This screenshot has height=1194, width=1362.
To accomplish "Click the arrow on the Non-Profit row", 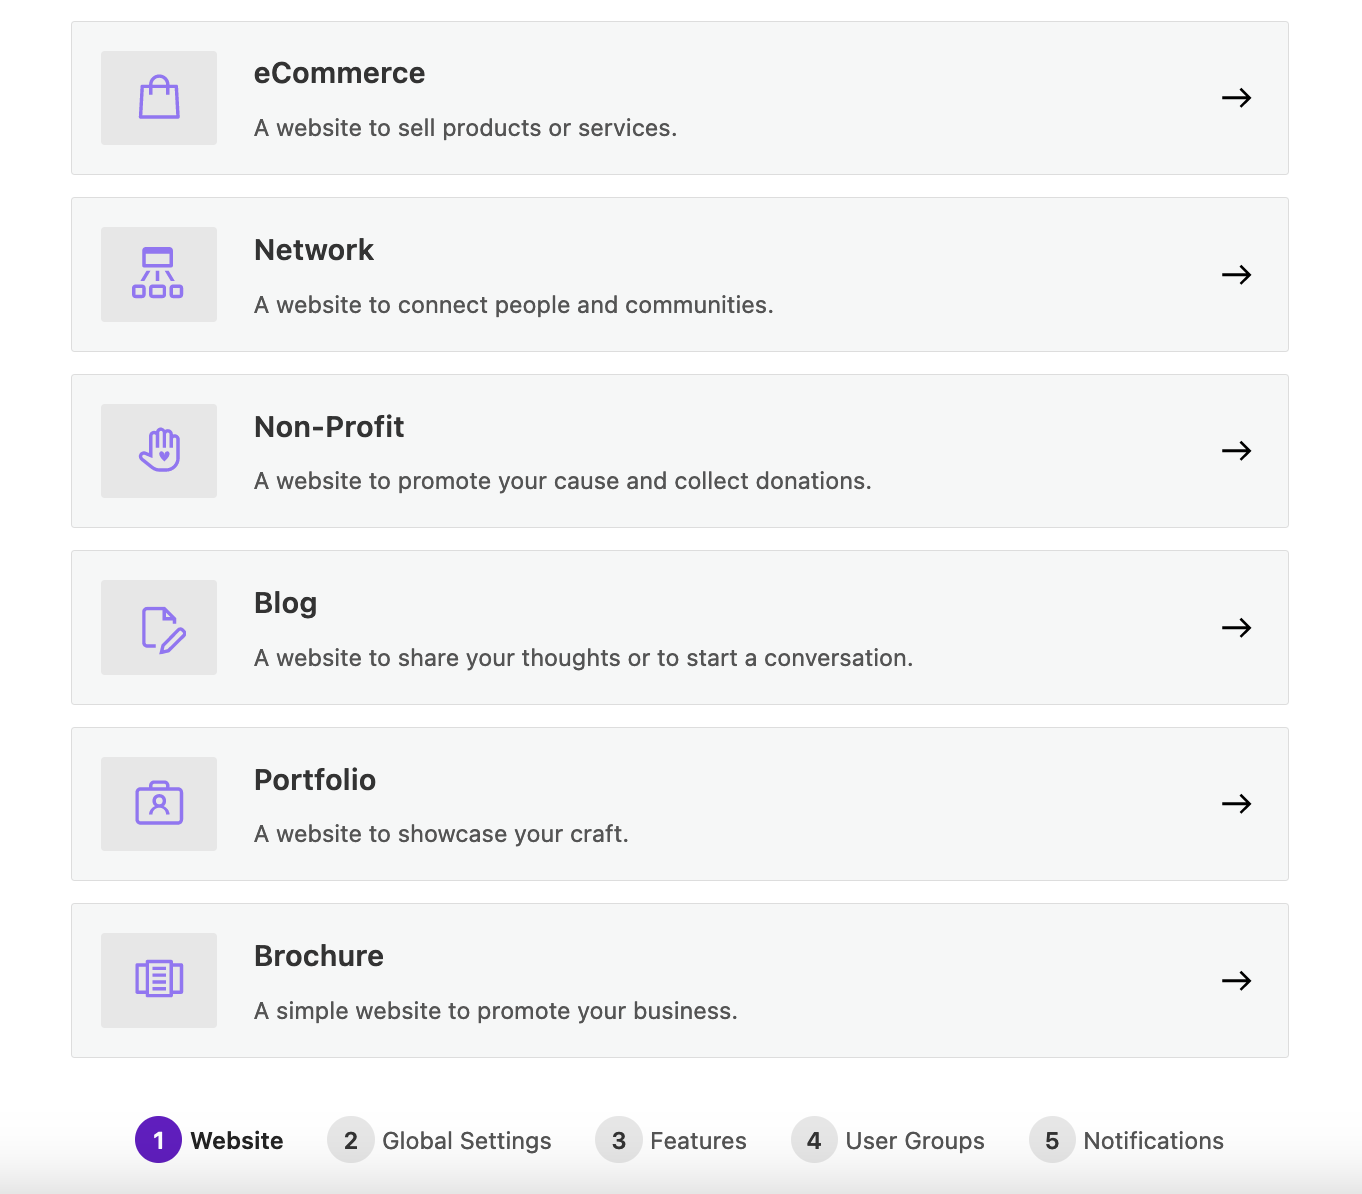I will pos(1237,451).
